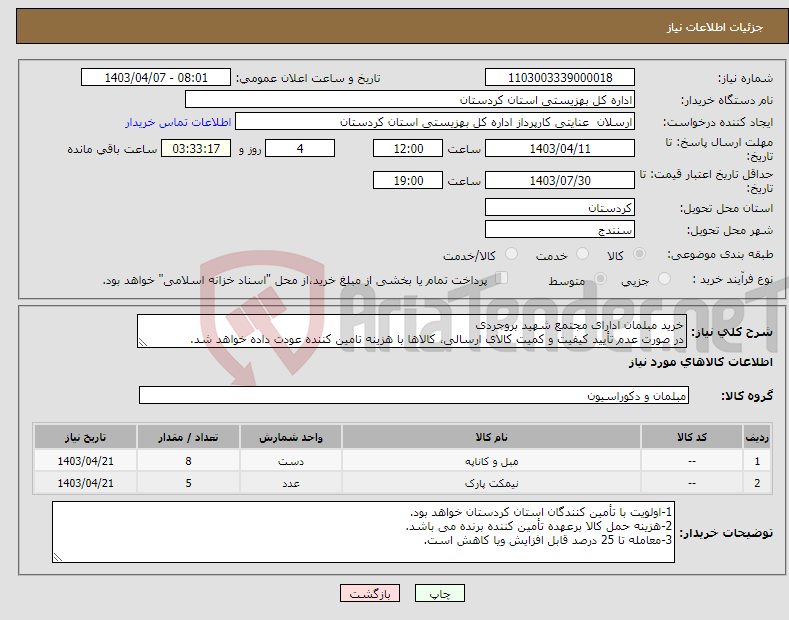This screenshot has height=620, width=789.
Task: Click the تاریخ نیاز column header
Action: 86,437
